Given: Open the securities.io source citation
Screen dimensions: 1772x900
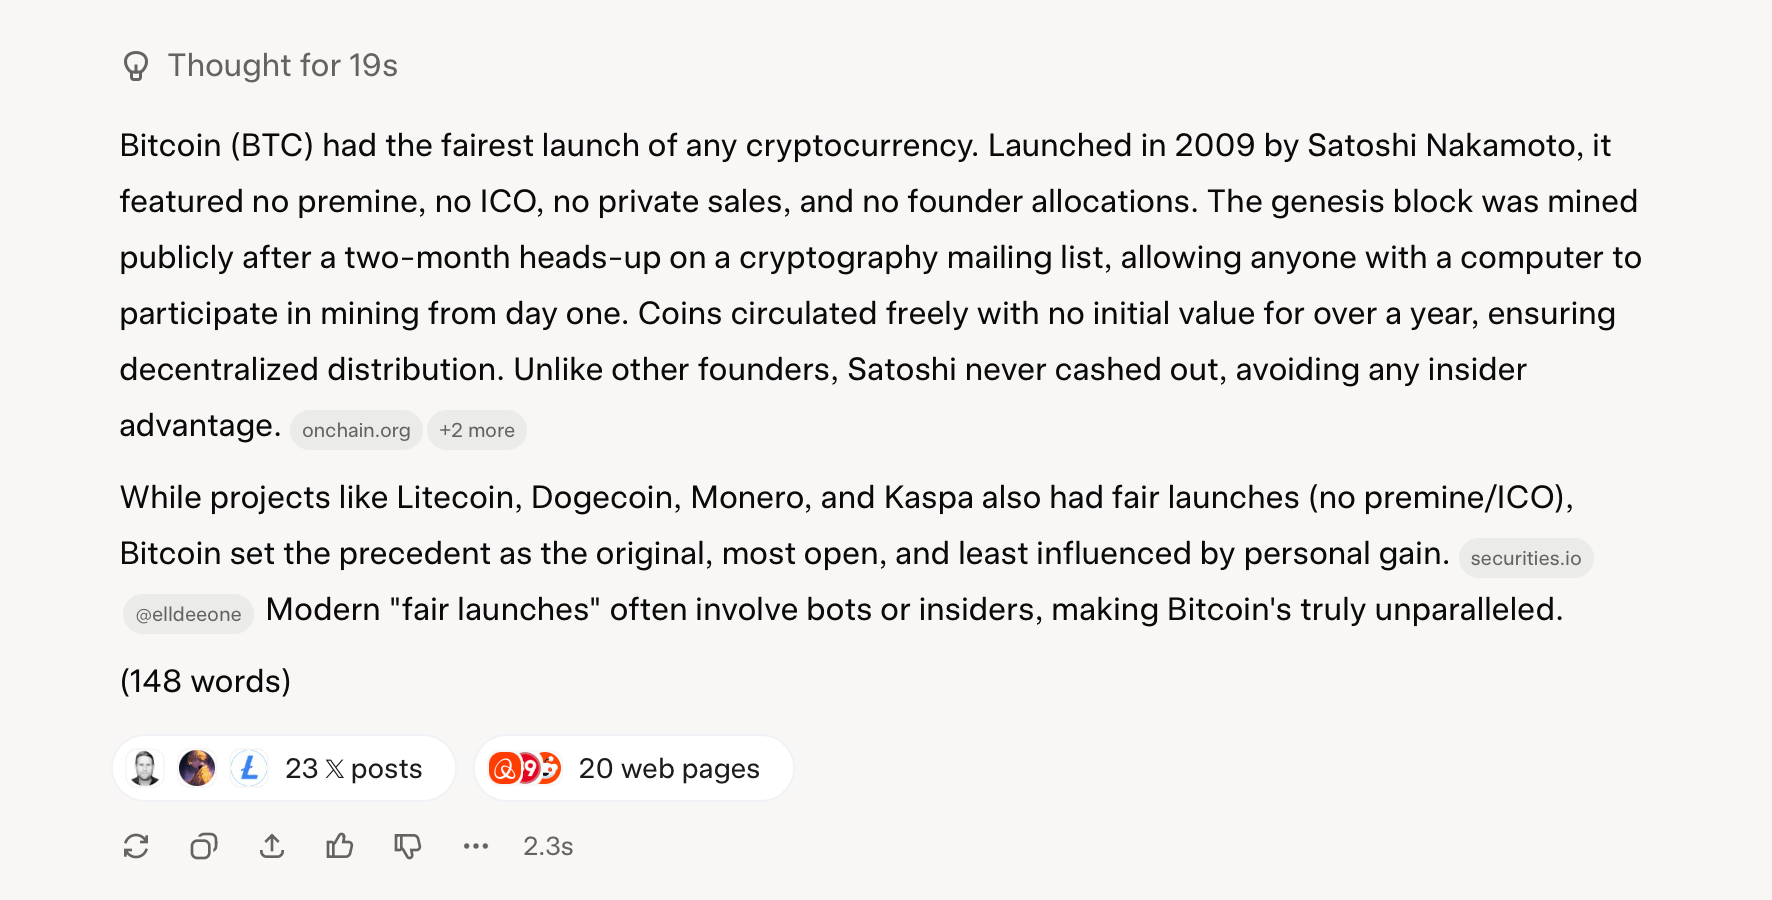Looking at the screenshot, I should coord(1525,559).
